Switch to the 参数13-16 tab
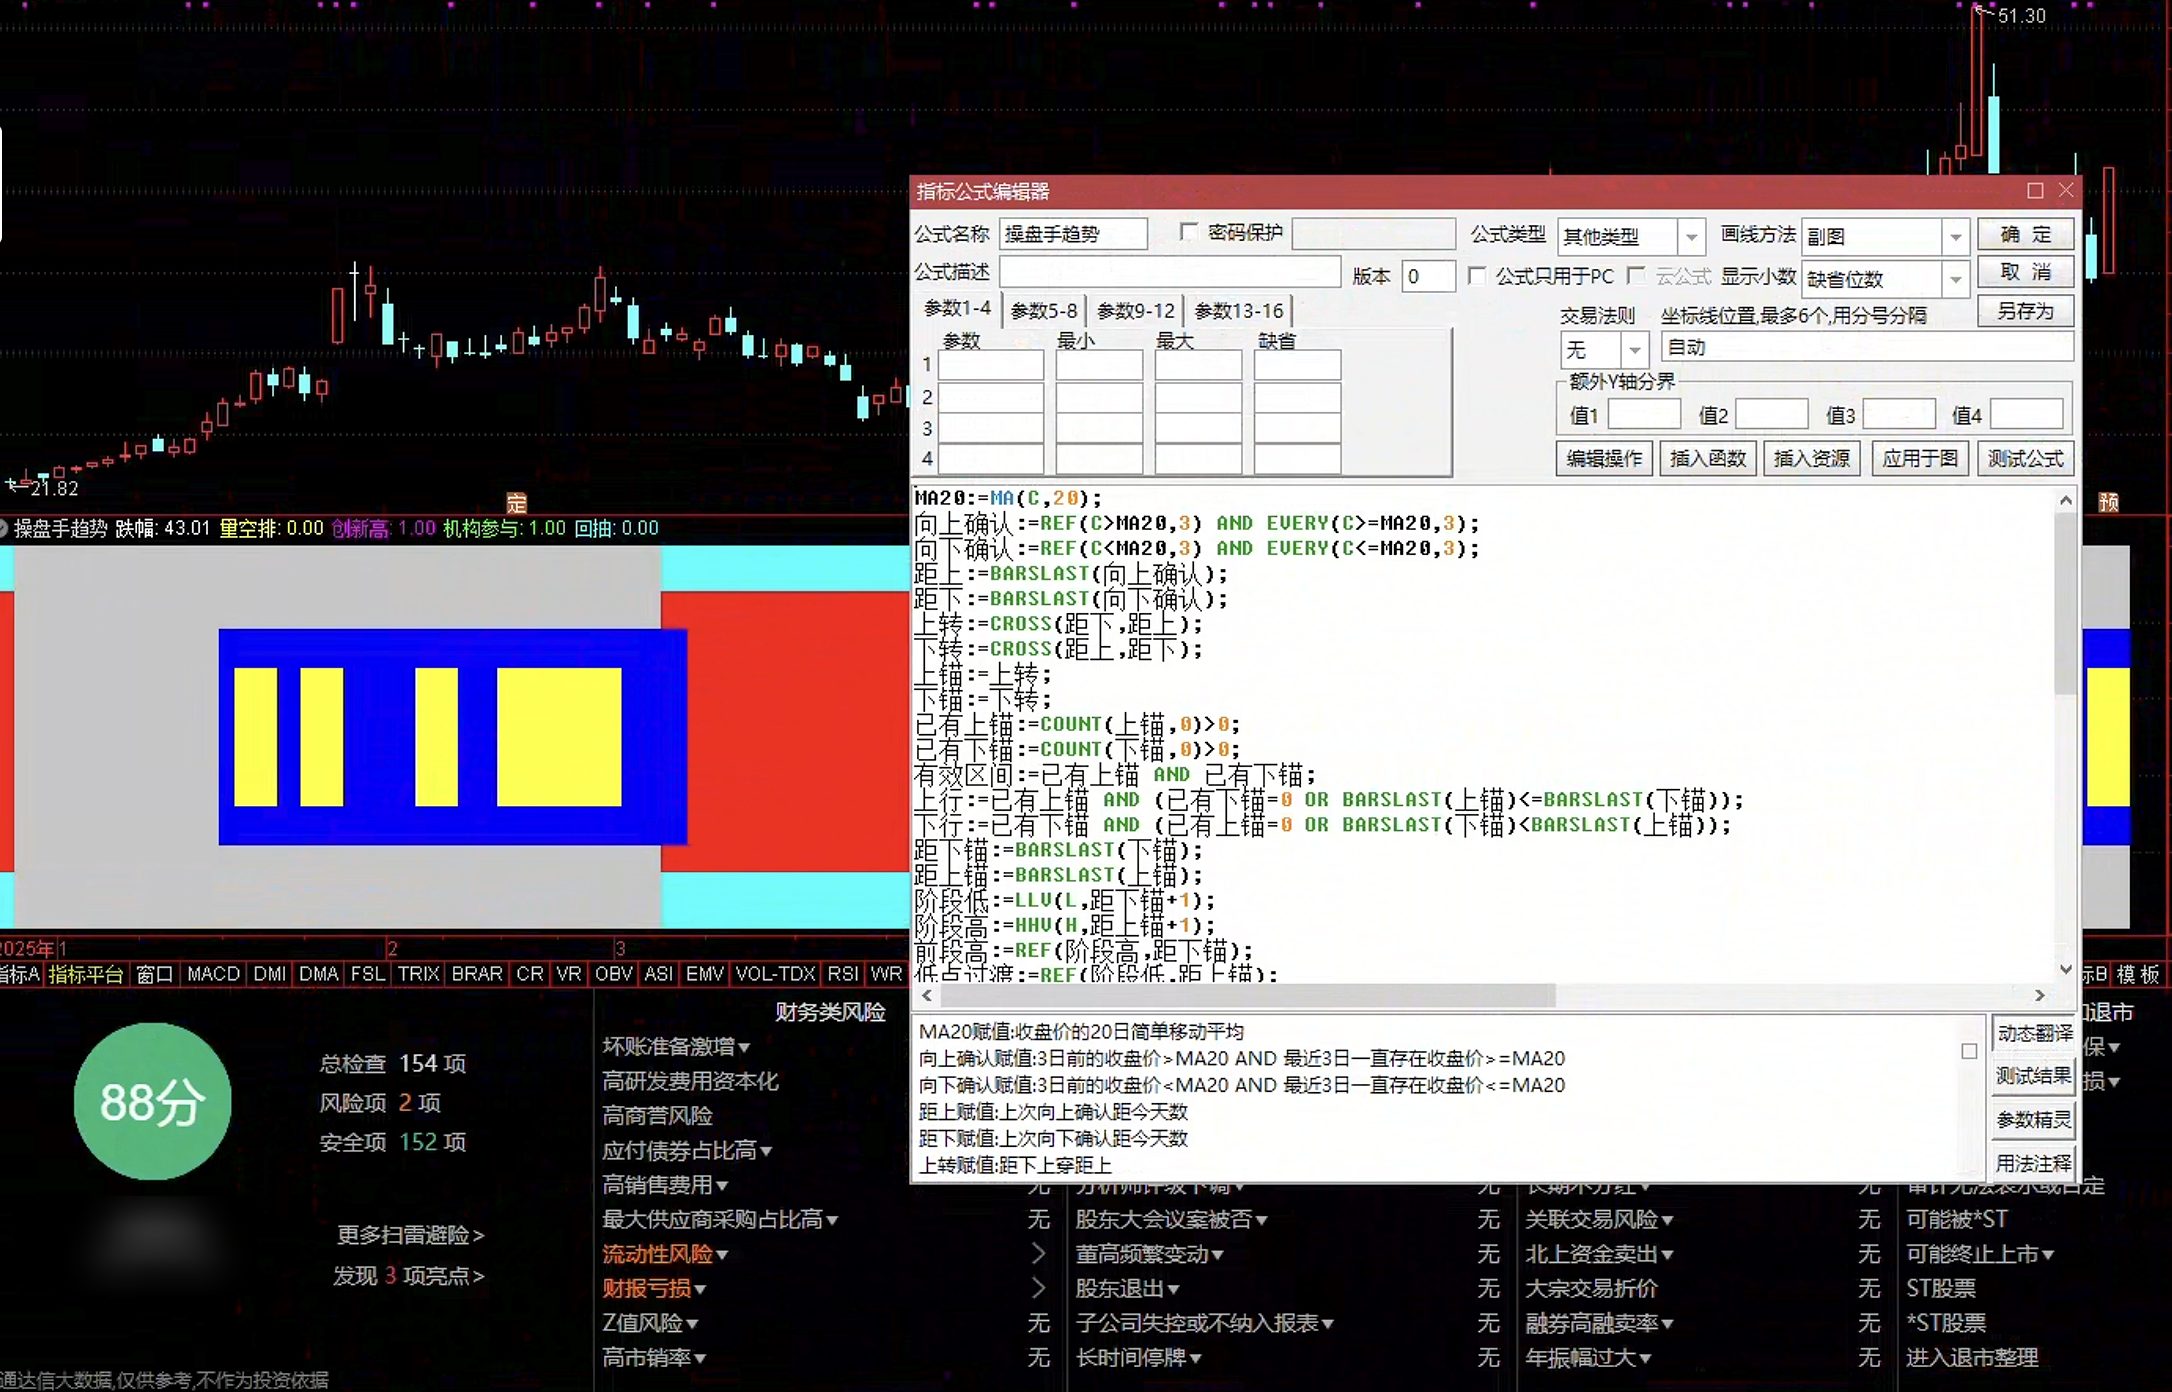Viewport: 2172px width, 1392px height. click(x=1238, y=311)
